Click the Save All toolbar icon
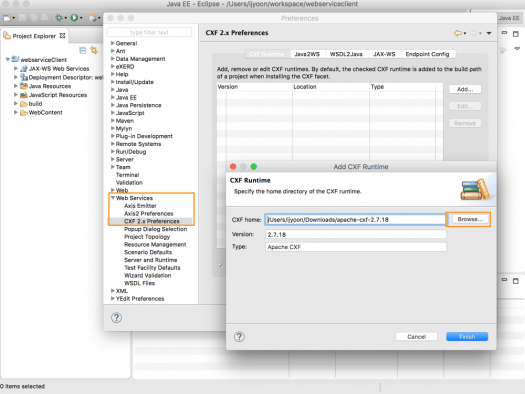This screenshot has width=525, height=394. tap(33, 17)
